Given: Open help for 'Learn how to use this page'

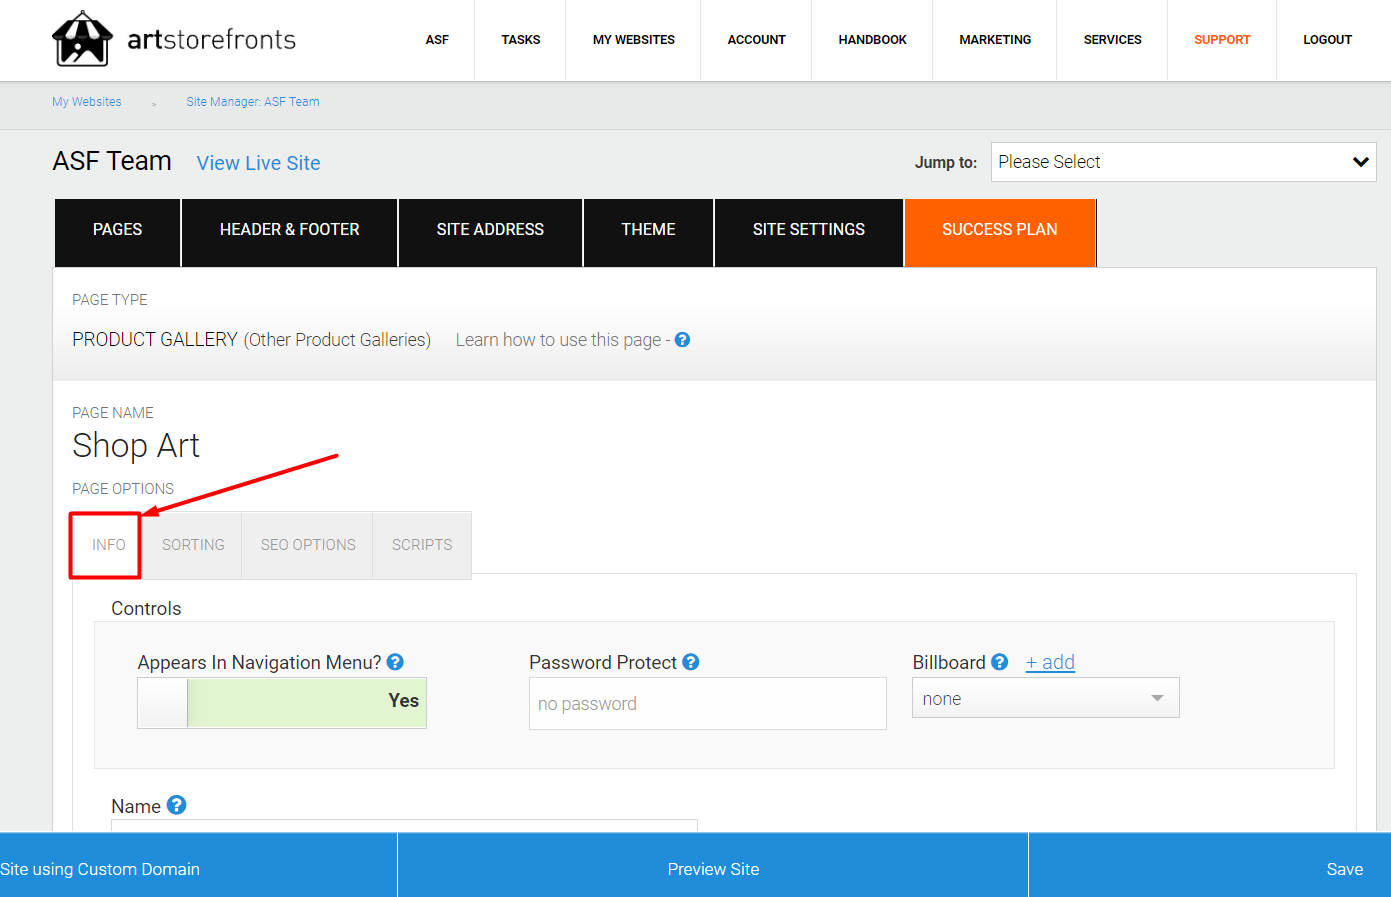Looking at the screenshot, I should tap(682, 340).
